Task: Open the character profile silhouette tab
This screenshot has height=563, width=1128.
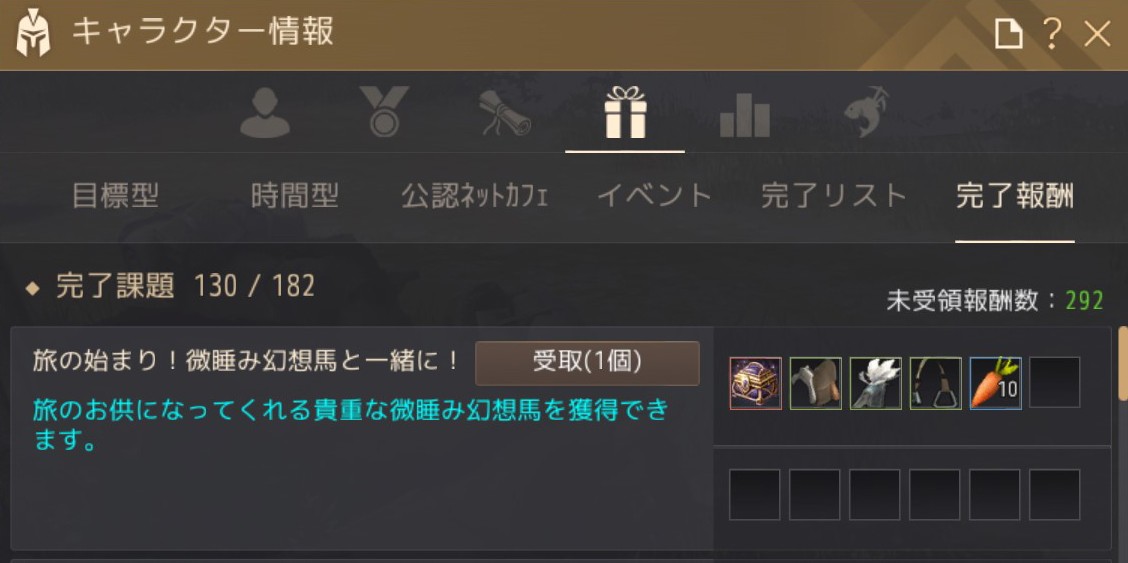Action: tap(265, 113)
